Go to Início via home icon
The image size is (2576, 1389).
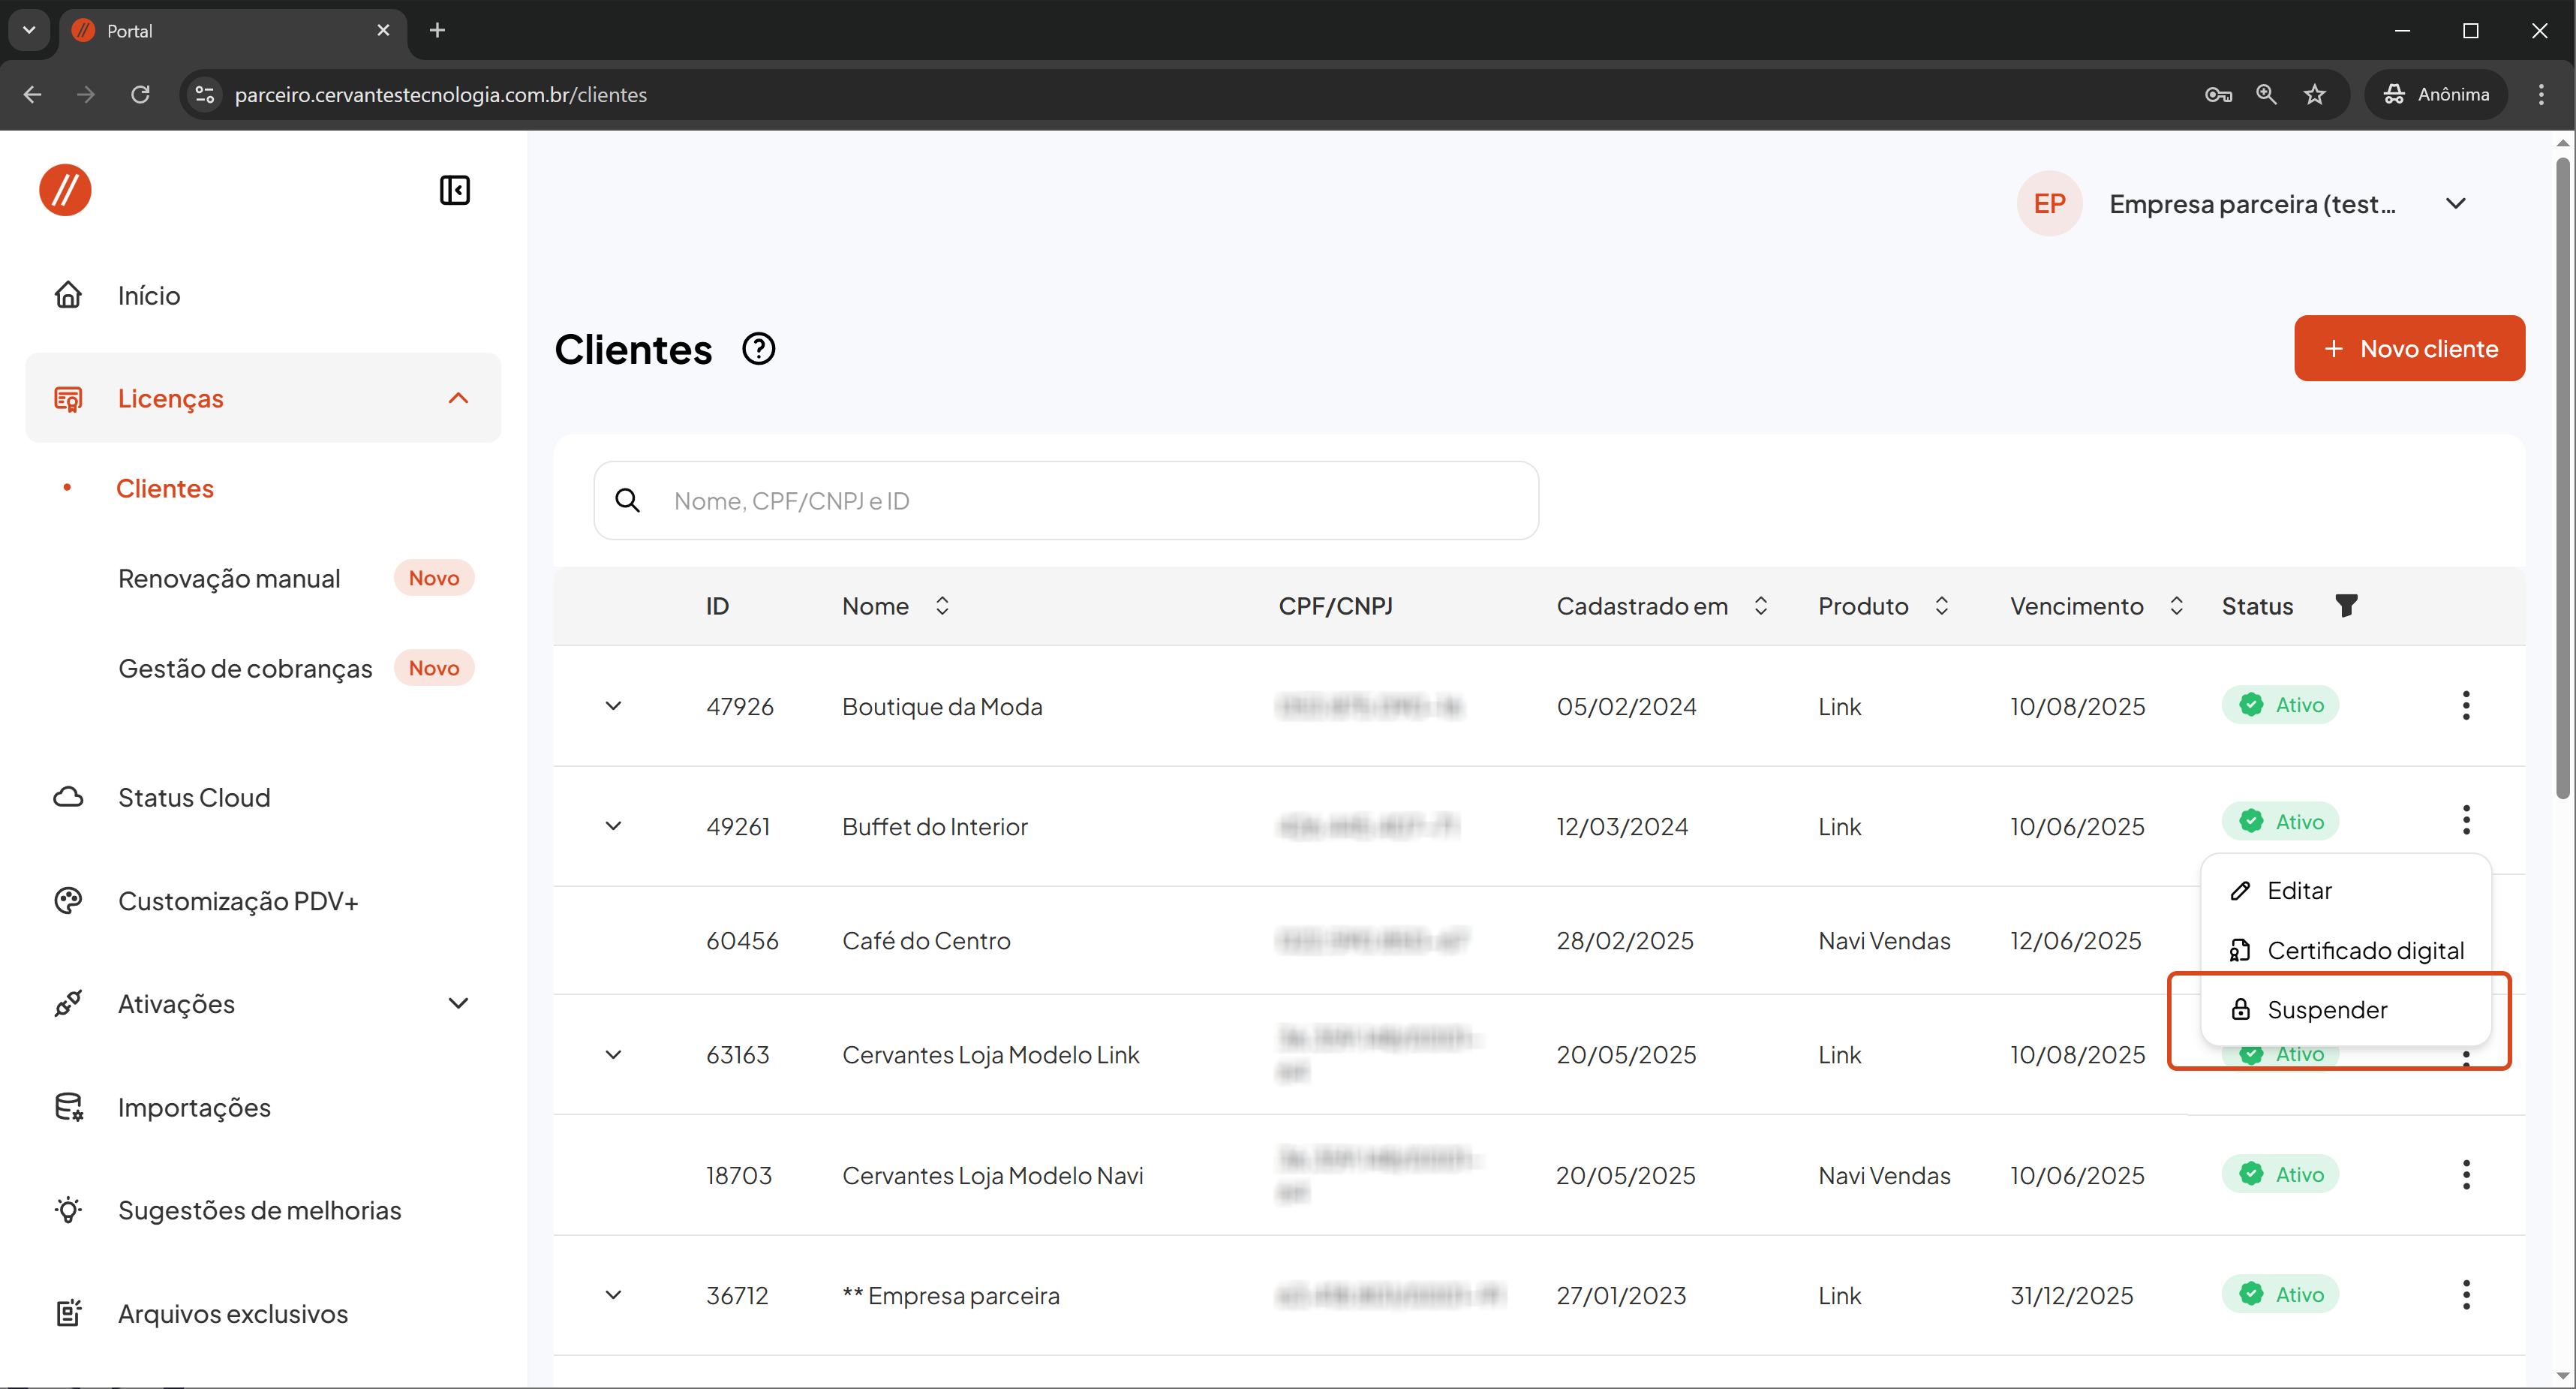click(x=68, y=295)
